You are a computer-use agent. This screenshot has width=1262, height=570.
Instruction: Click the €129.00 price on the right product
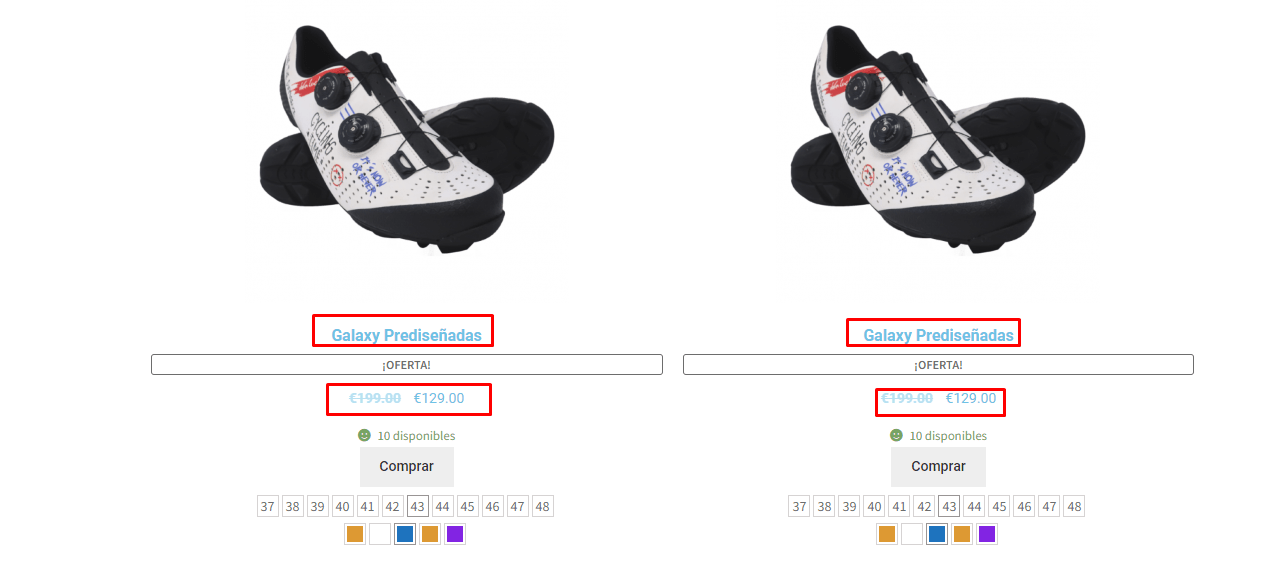971,398
